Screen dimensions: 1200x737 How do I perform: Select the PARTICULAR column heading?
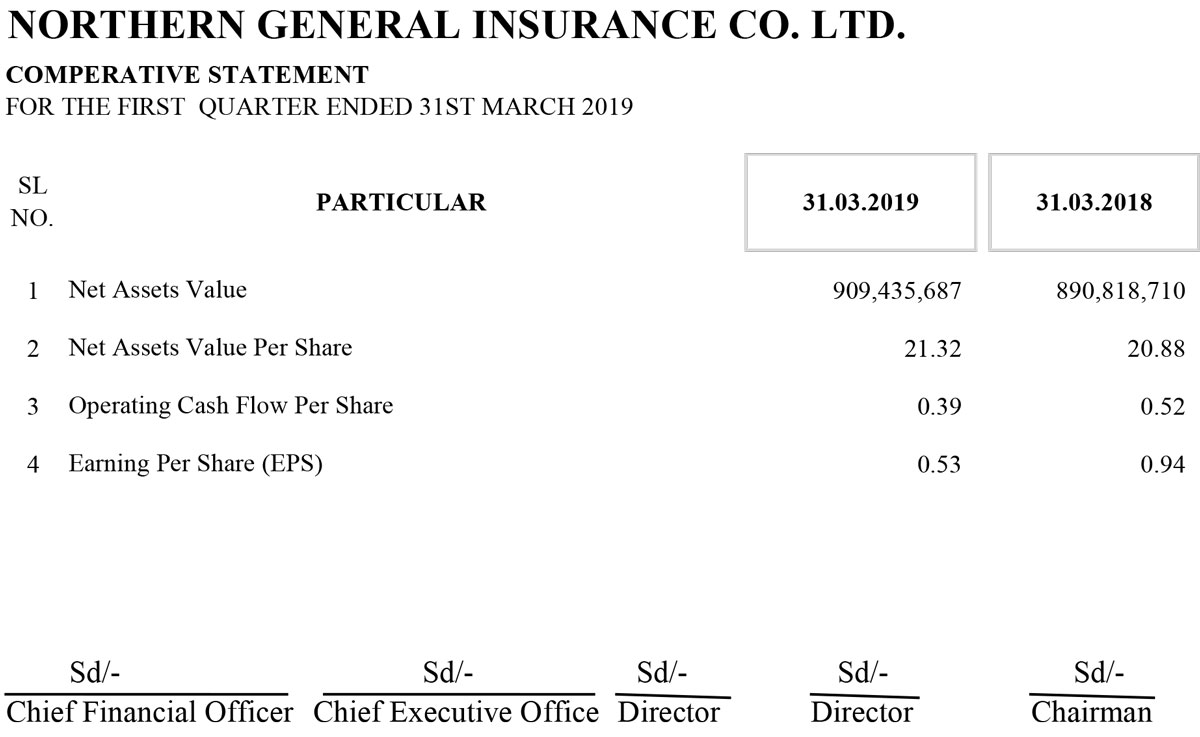click(x=401, y=202)
